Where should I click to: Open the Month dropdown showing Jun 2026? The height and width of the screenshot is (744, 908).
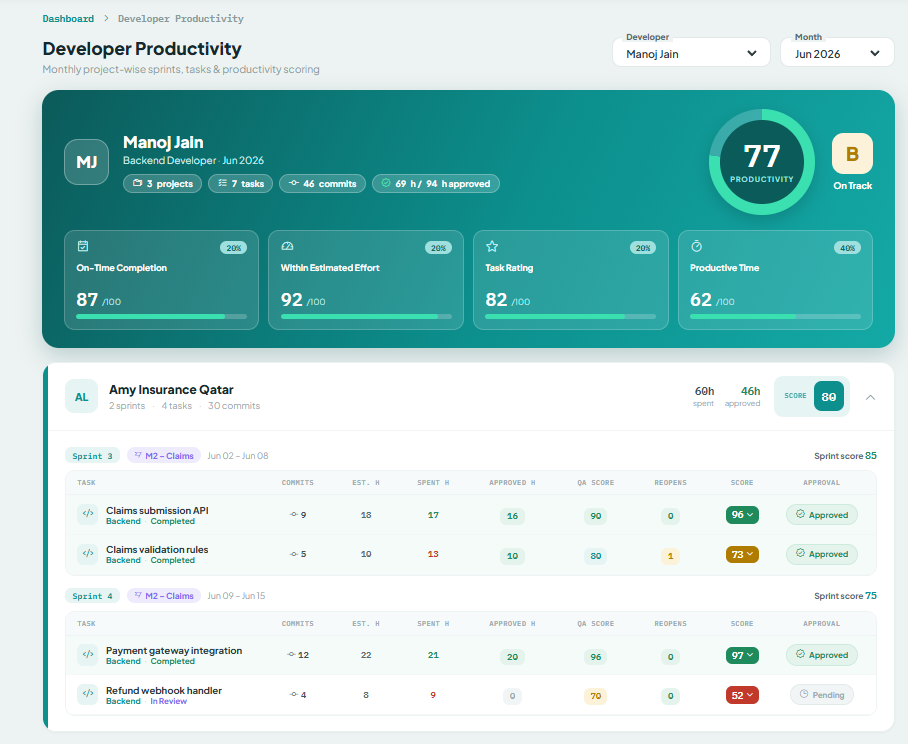837,53
